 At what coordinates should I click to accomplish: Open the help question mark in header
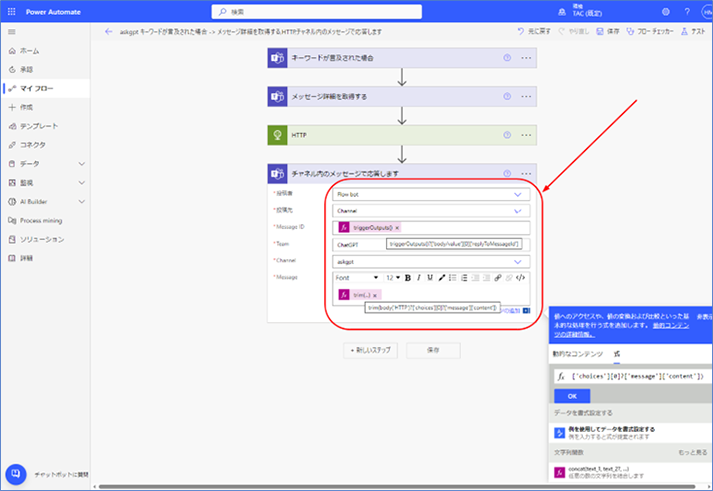pos(687,12)
